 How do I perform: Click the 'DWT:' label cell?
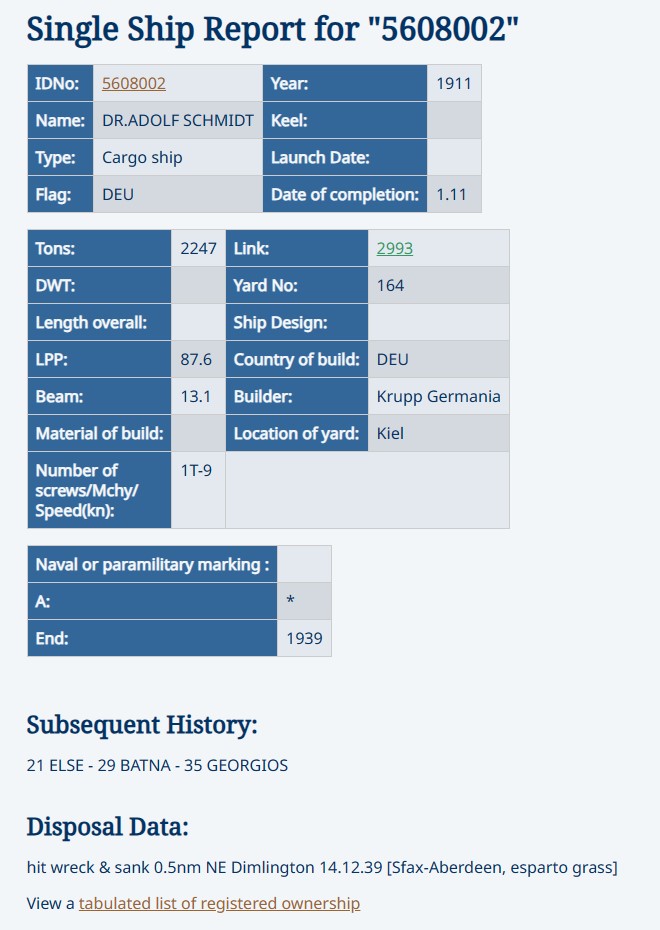point(100,286)
